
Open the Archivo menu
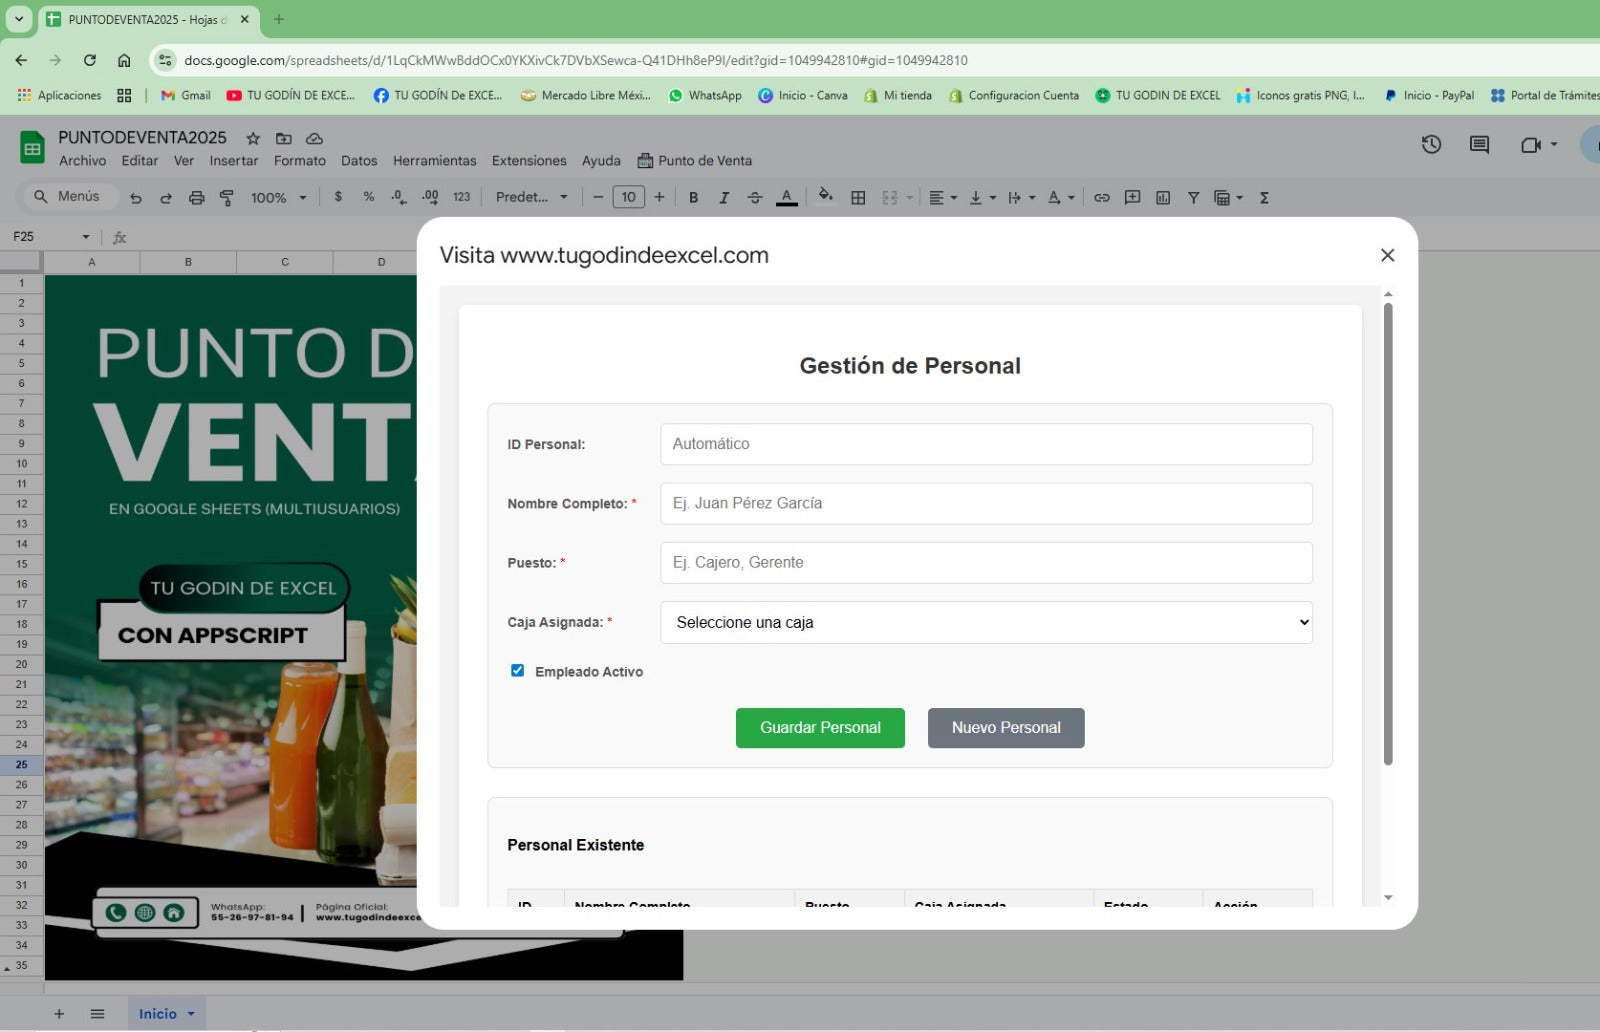[82, 161]
